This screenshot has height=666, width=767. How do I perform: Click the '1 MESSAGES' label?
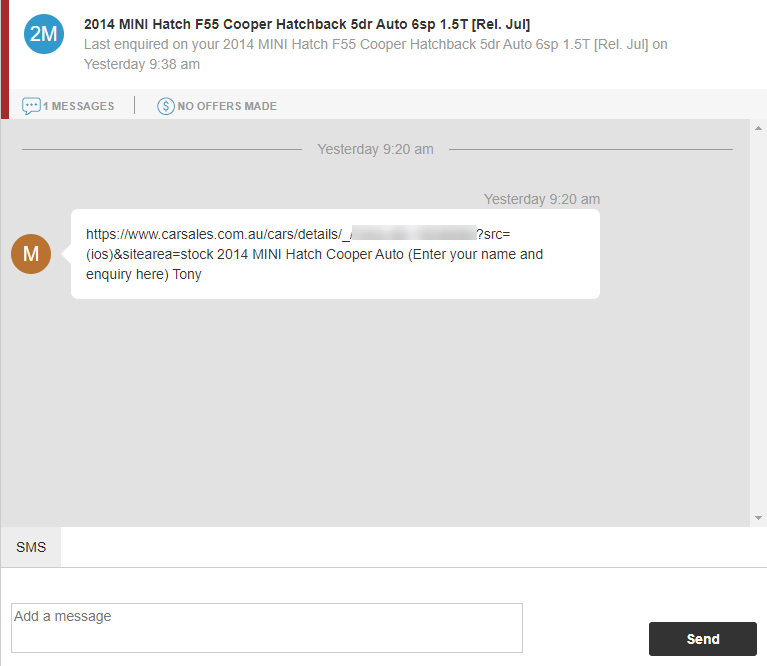[x=78, y=106]
